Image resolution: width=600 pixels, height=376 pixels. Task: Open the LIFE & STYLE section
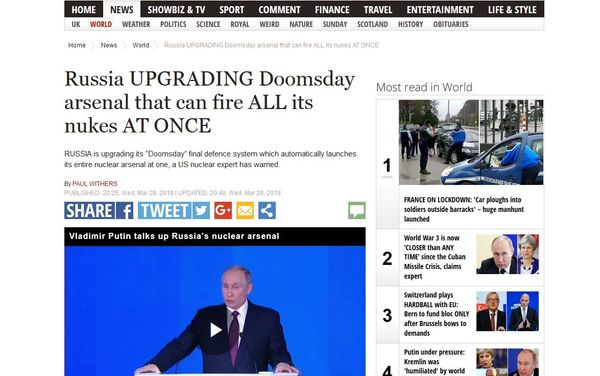(512, 9)
